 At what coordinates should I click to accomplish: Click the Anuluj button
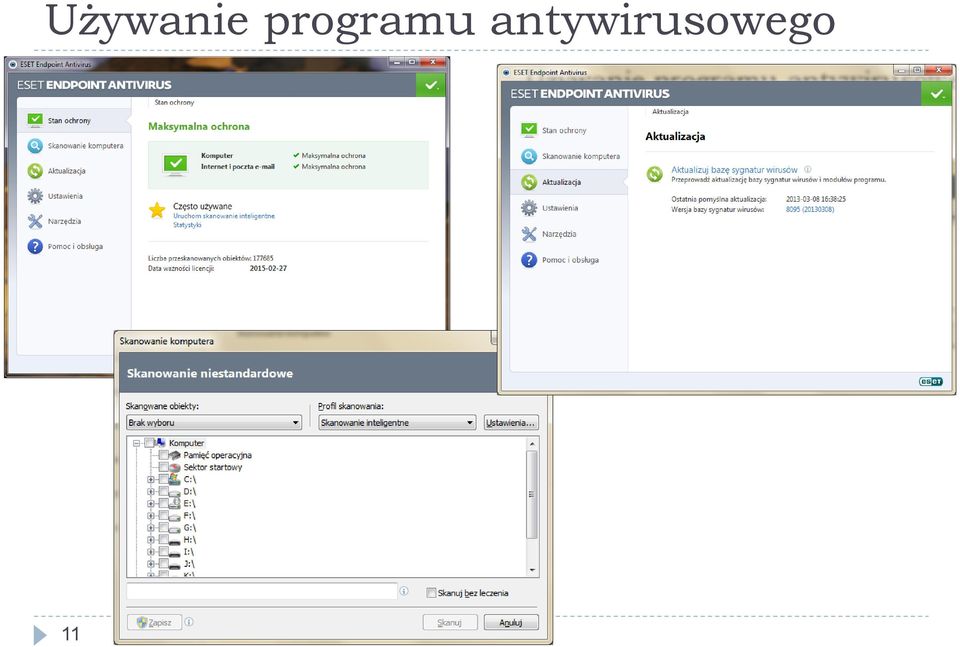[x=511, y=622]
